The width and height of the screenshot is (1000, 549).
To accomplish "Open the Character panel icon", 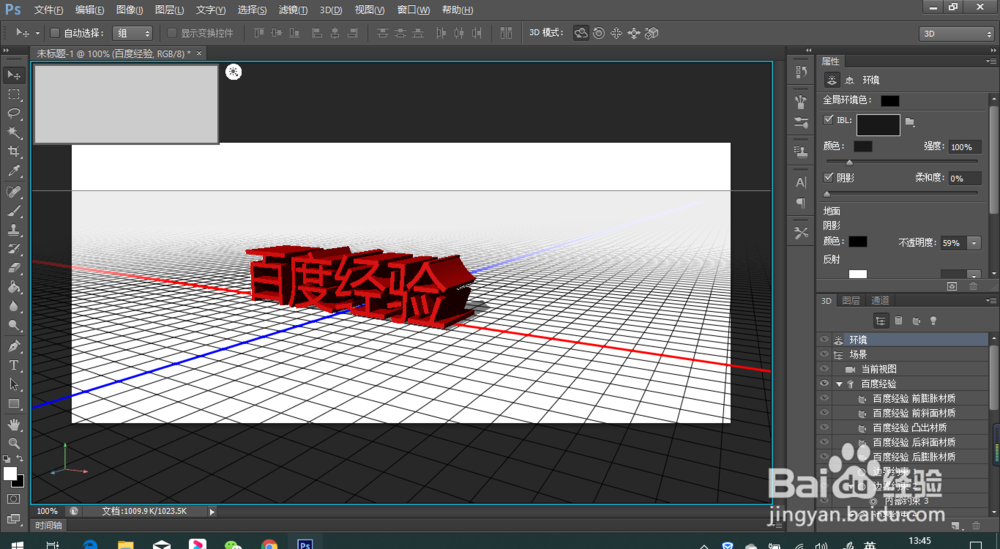I will 801,182.
